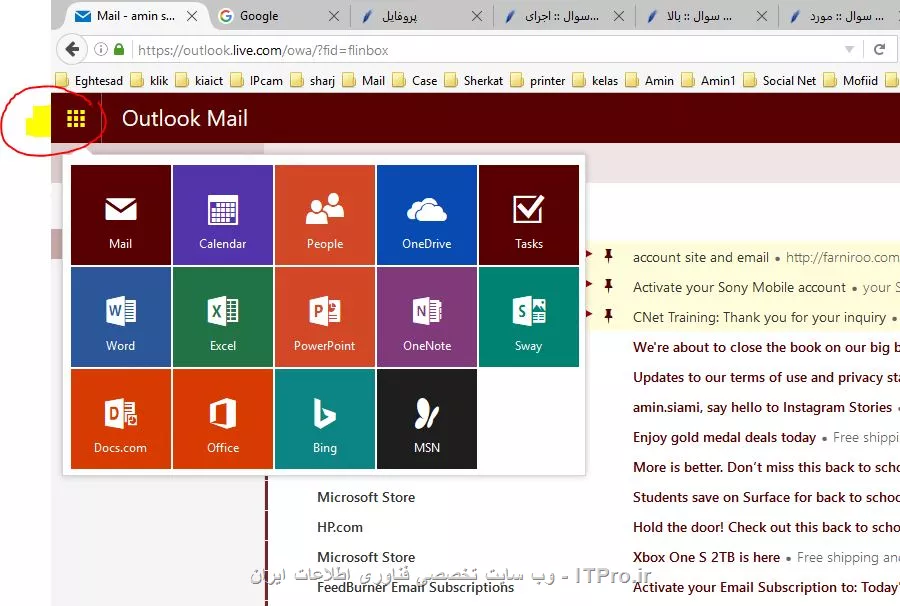The height and width of the screenshot is (606, 900).
Task: Open 'We're about to close the book' email
Action: click(766, 347)
